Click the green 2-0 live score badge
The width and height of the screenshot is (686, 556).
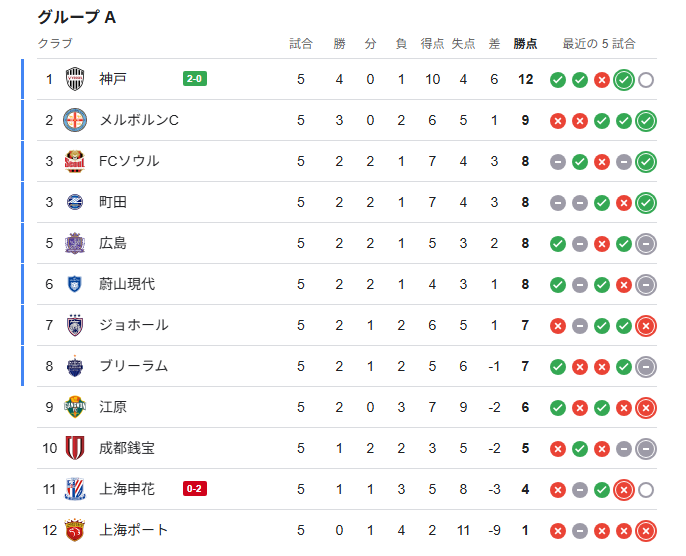(x=195, y=79)
